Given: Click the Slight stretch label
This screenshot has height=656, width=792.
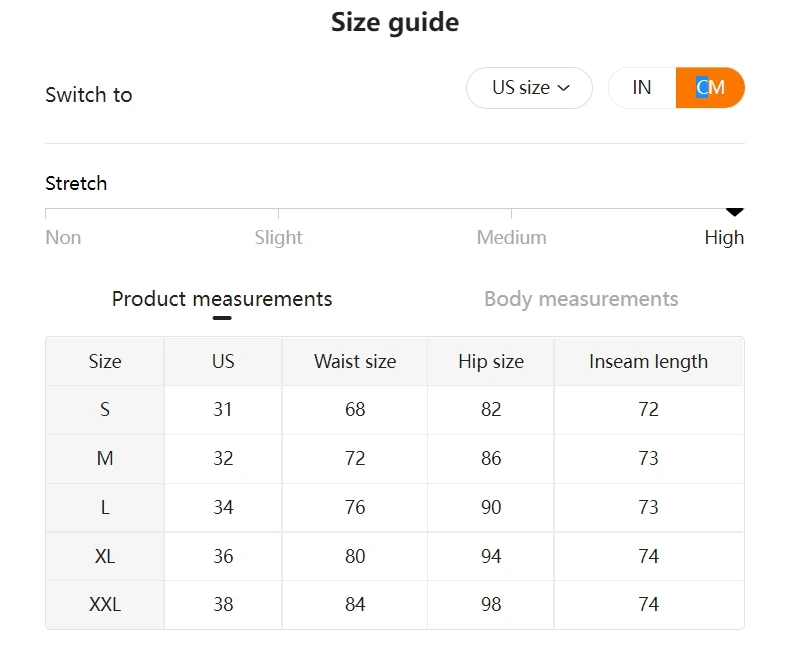Looking at the screenshot, I should coord(278,238).
